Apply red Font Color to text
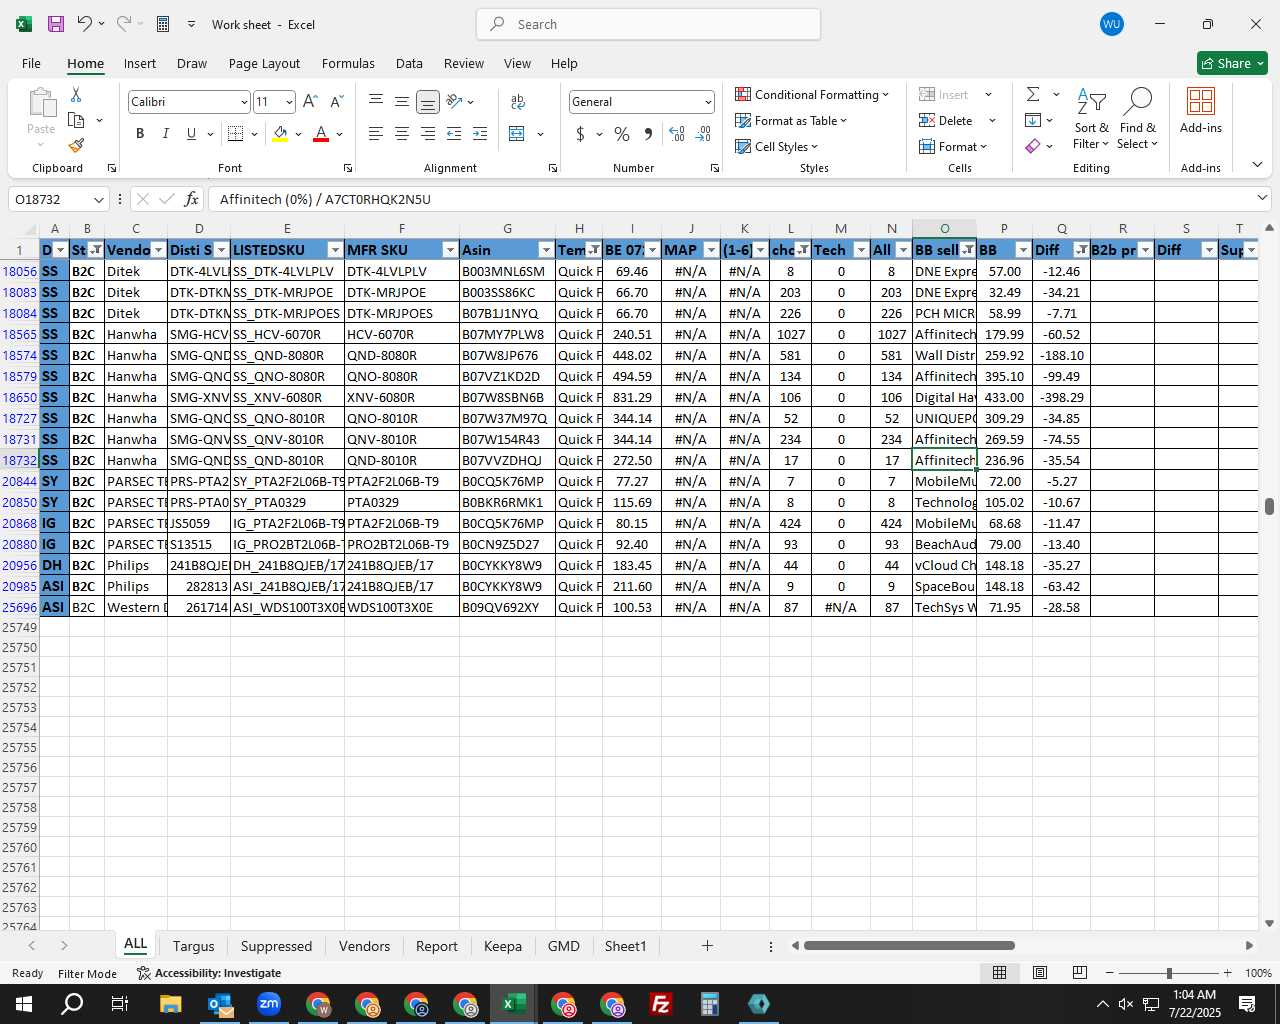 [321, 134]
